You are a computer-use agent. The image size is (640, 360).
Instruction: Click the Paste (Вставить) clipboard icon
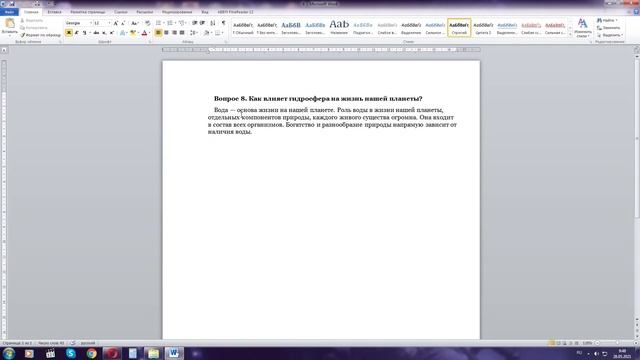pos(9,23)
